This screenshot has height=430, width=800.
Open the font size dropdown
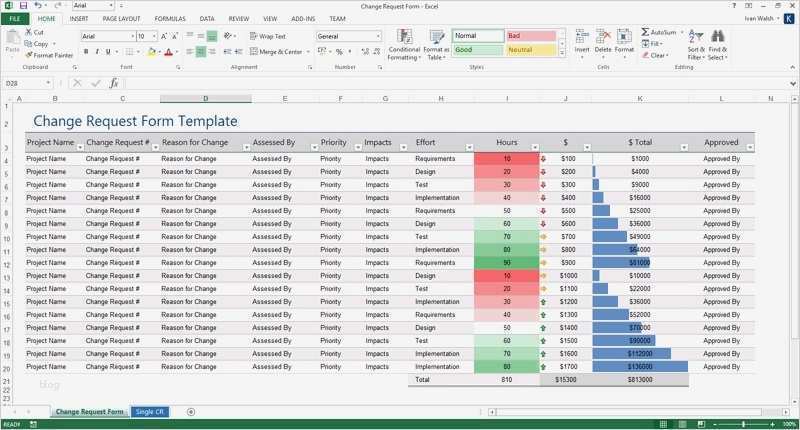click(x=154, y=36)
